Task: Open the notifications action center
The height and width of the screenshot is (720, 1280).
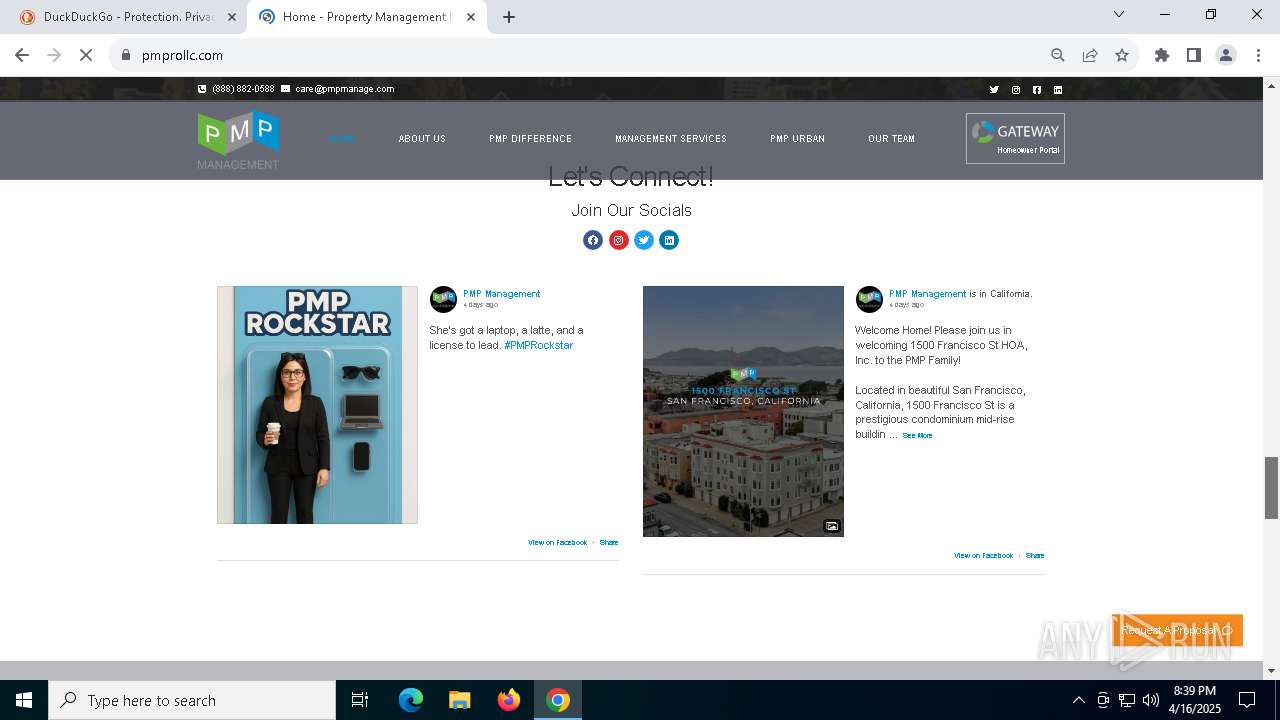Action: [x=1247, y=700]
